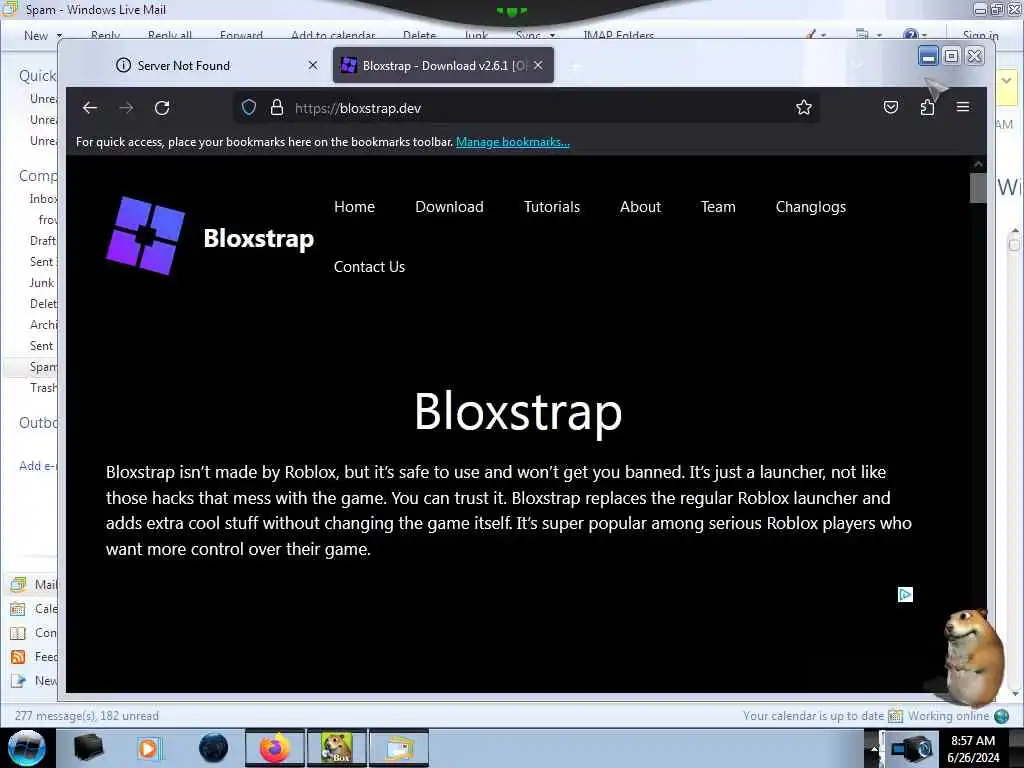This screenshot has width=1024, height=768.
Task: Open Windows Live Mail taskbar button
Action: point(399,748)
